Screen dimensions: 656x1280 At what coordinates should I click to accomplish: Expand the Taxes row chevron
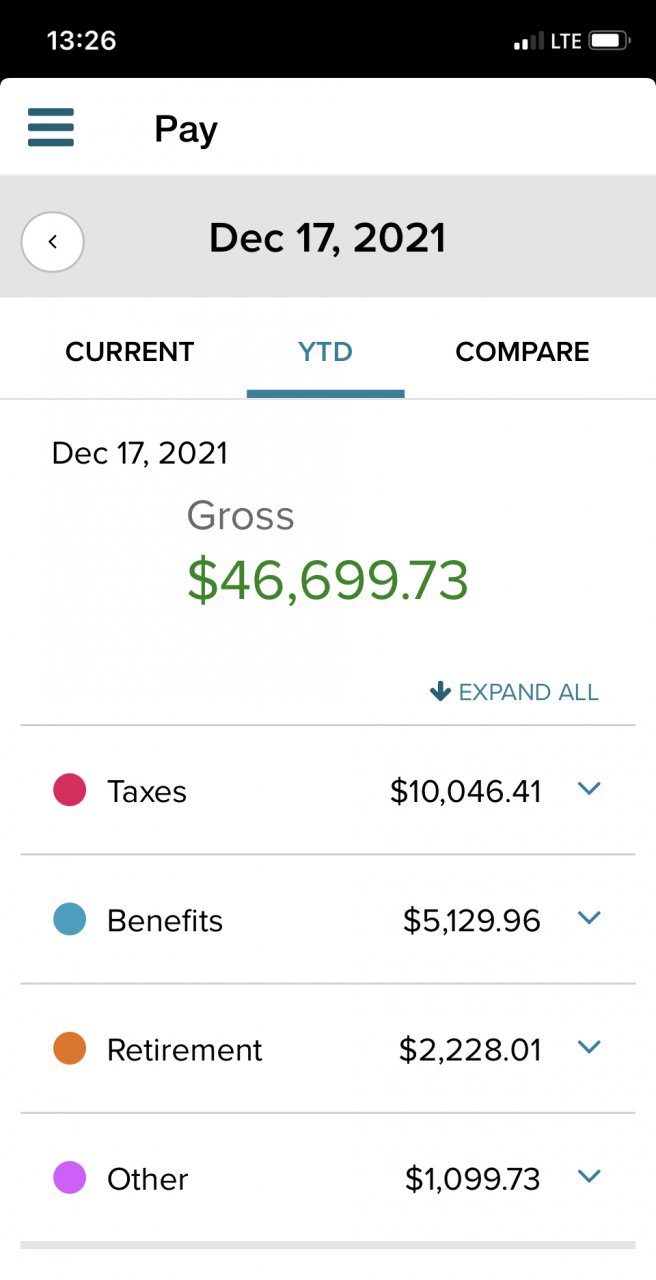(x=589, y=789)
